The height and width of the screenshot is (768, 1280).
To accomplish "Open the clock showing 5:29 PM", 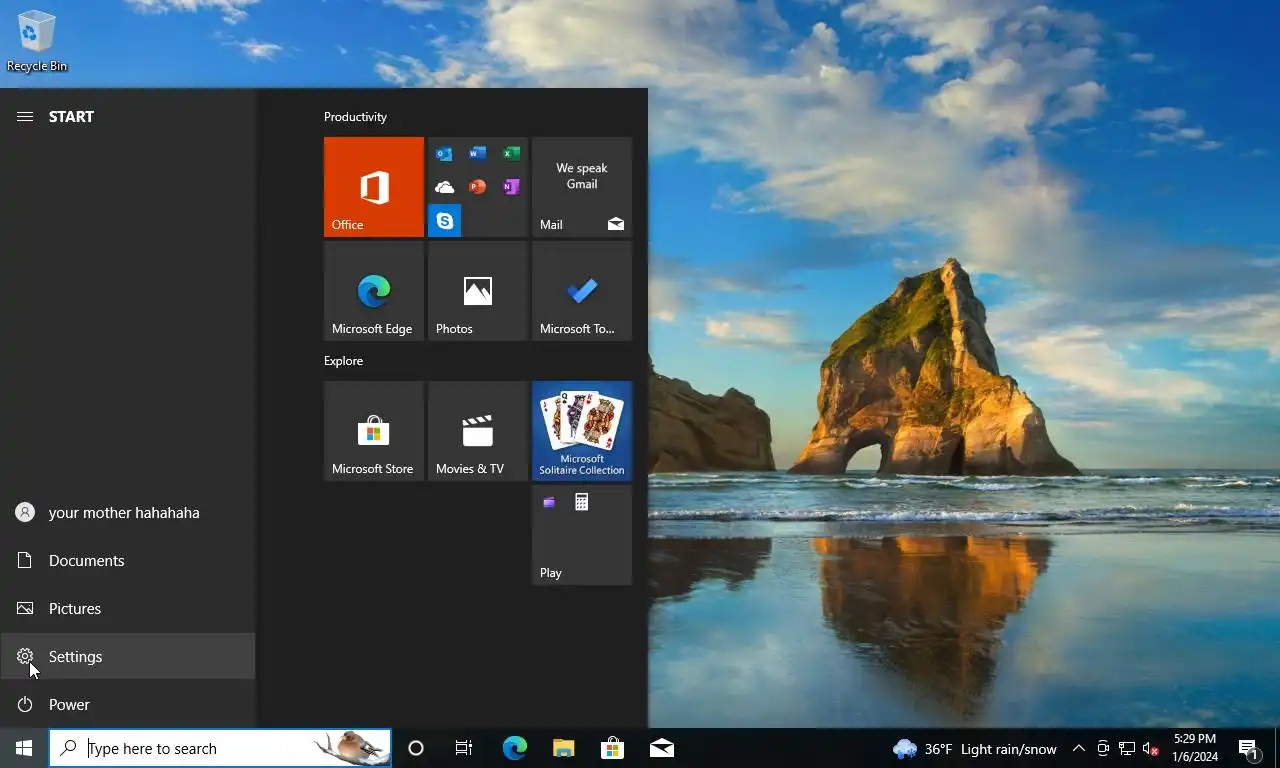I will coord(1195,748).
